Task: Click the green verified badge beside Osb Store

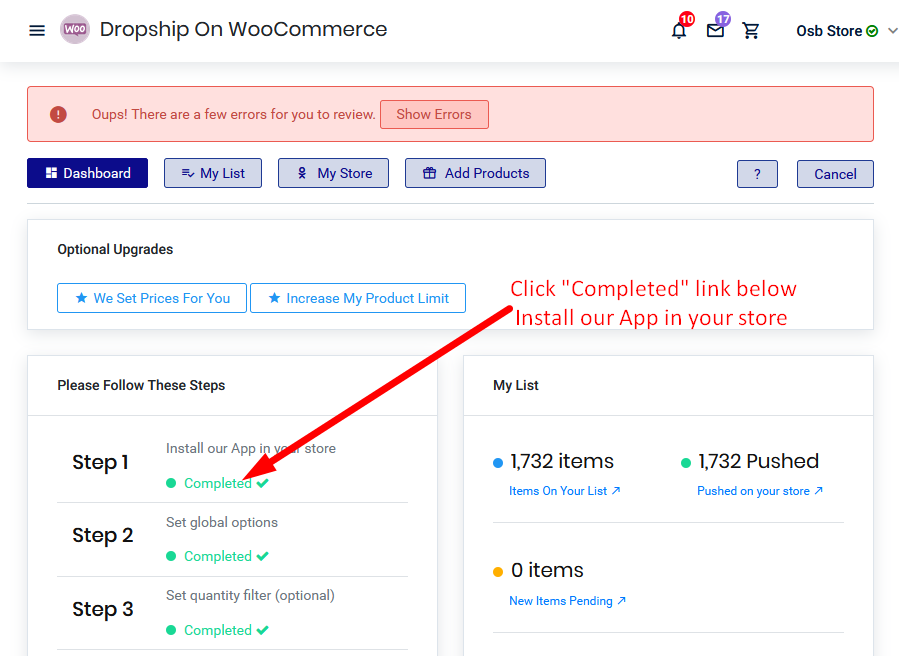Action: pyautogui.click(x=872, y=31)
